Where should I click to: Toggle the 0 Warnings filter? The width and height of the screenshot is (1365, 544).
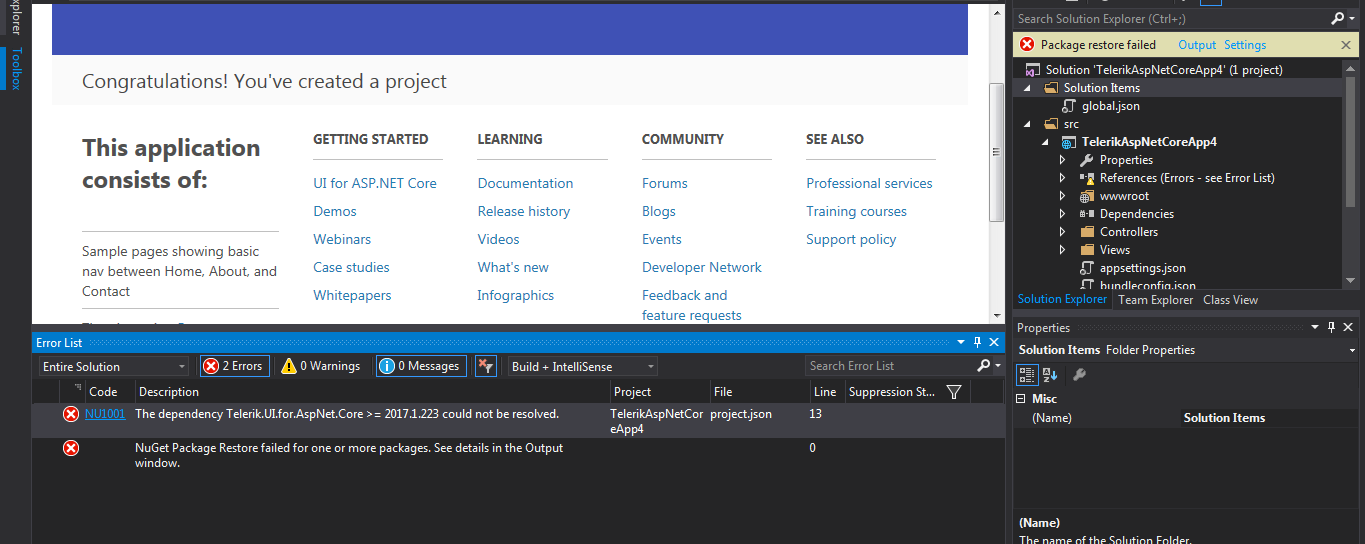click(320, 366)
